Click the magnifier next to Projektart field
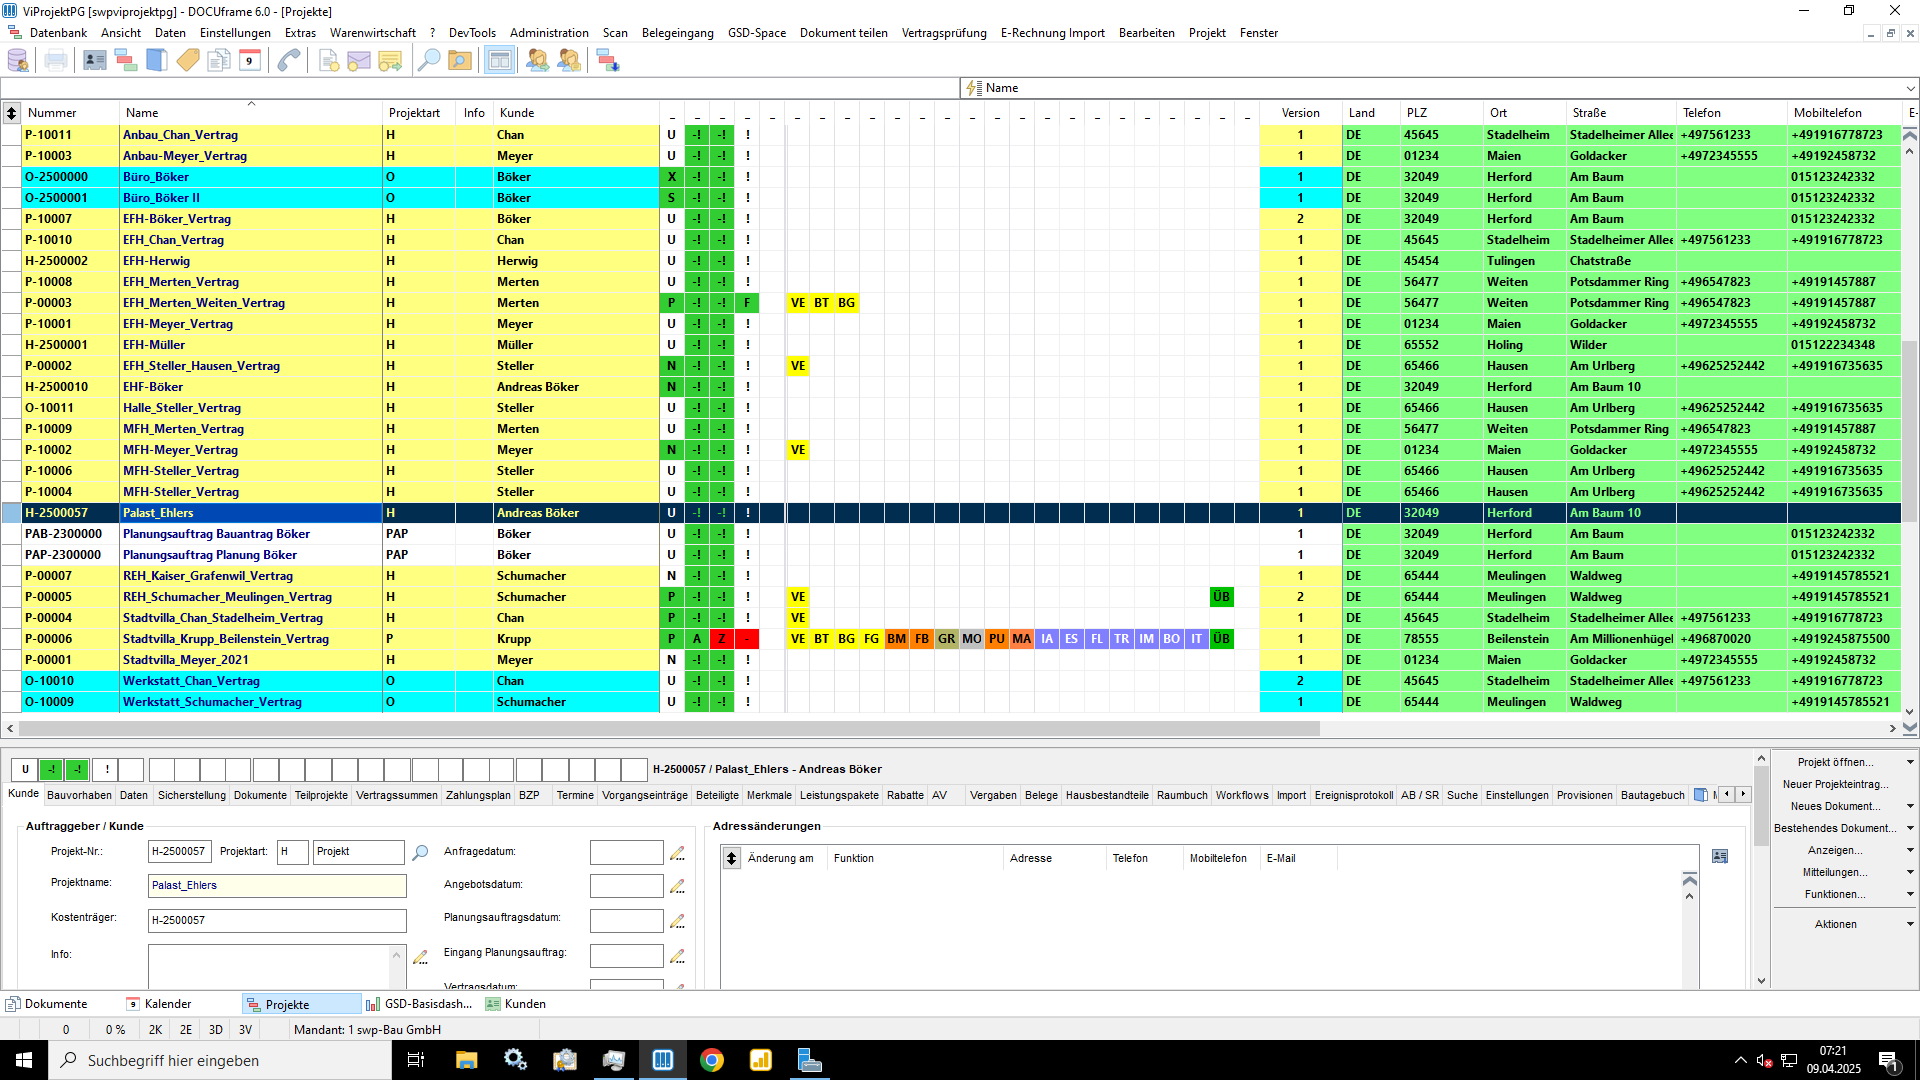Screen dimensions: 1920x1080 [420, 853]
